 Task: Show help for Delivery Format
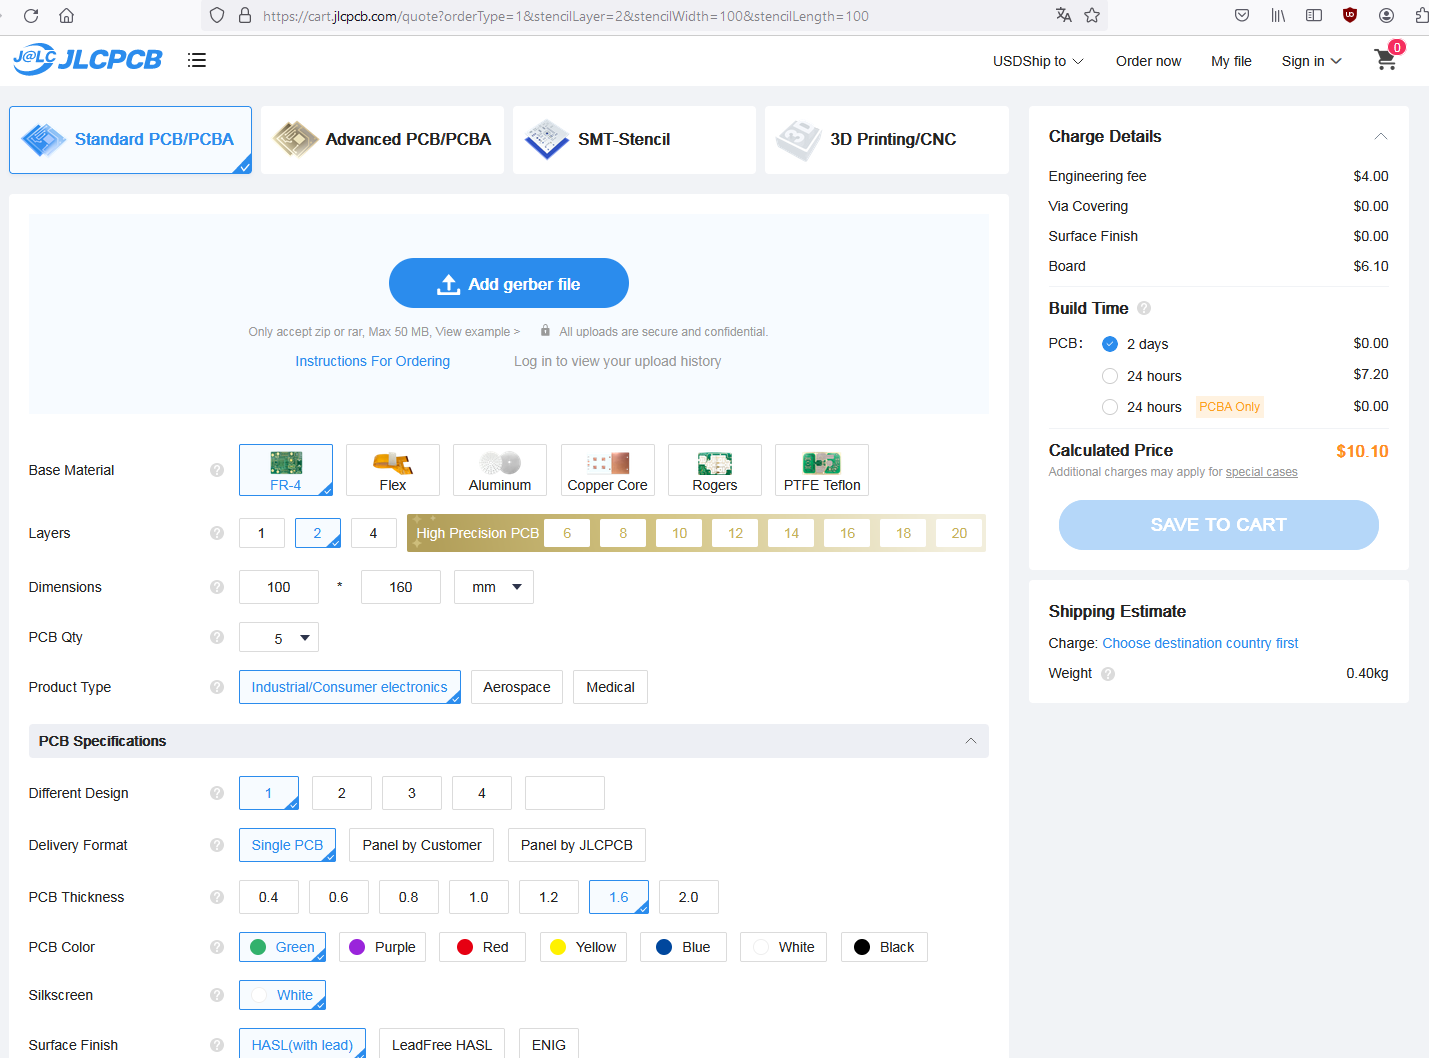point(217,845)
